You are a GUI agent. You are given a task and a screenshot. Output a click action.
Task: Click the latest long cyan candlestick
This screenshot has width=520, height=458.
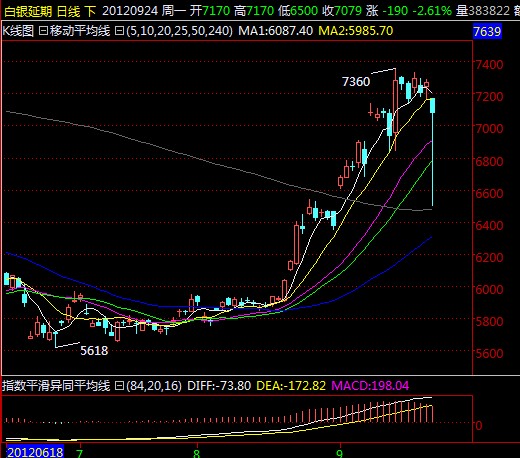pos(433,152)
